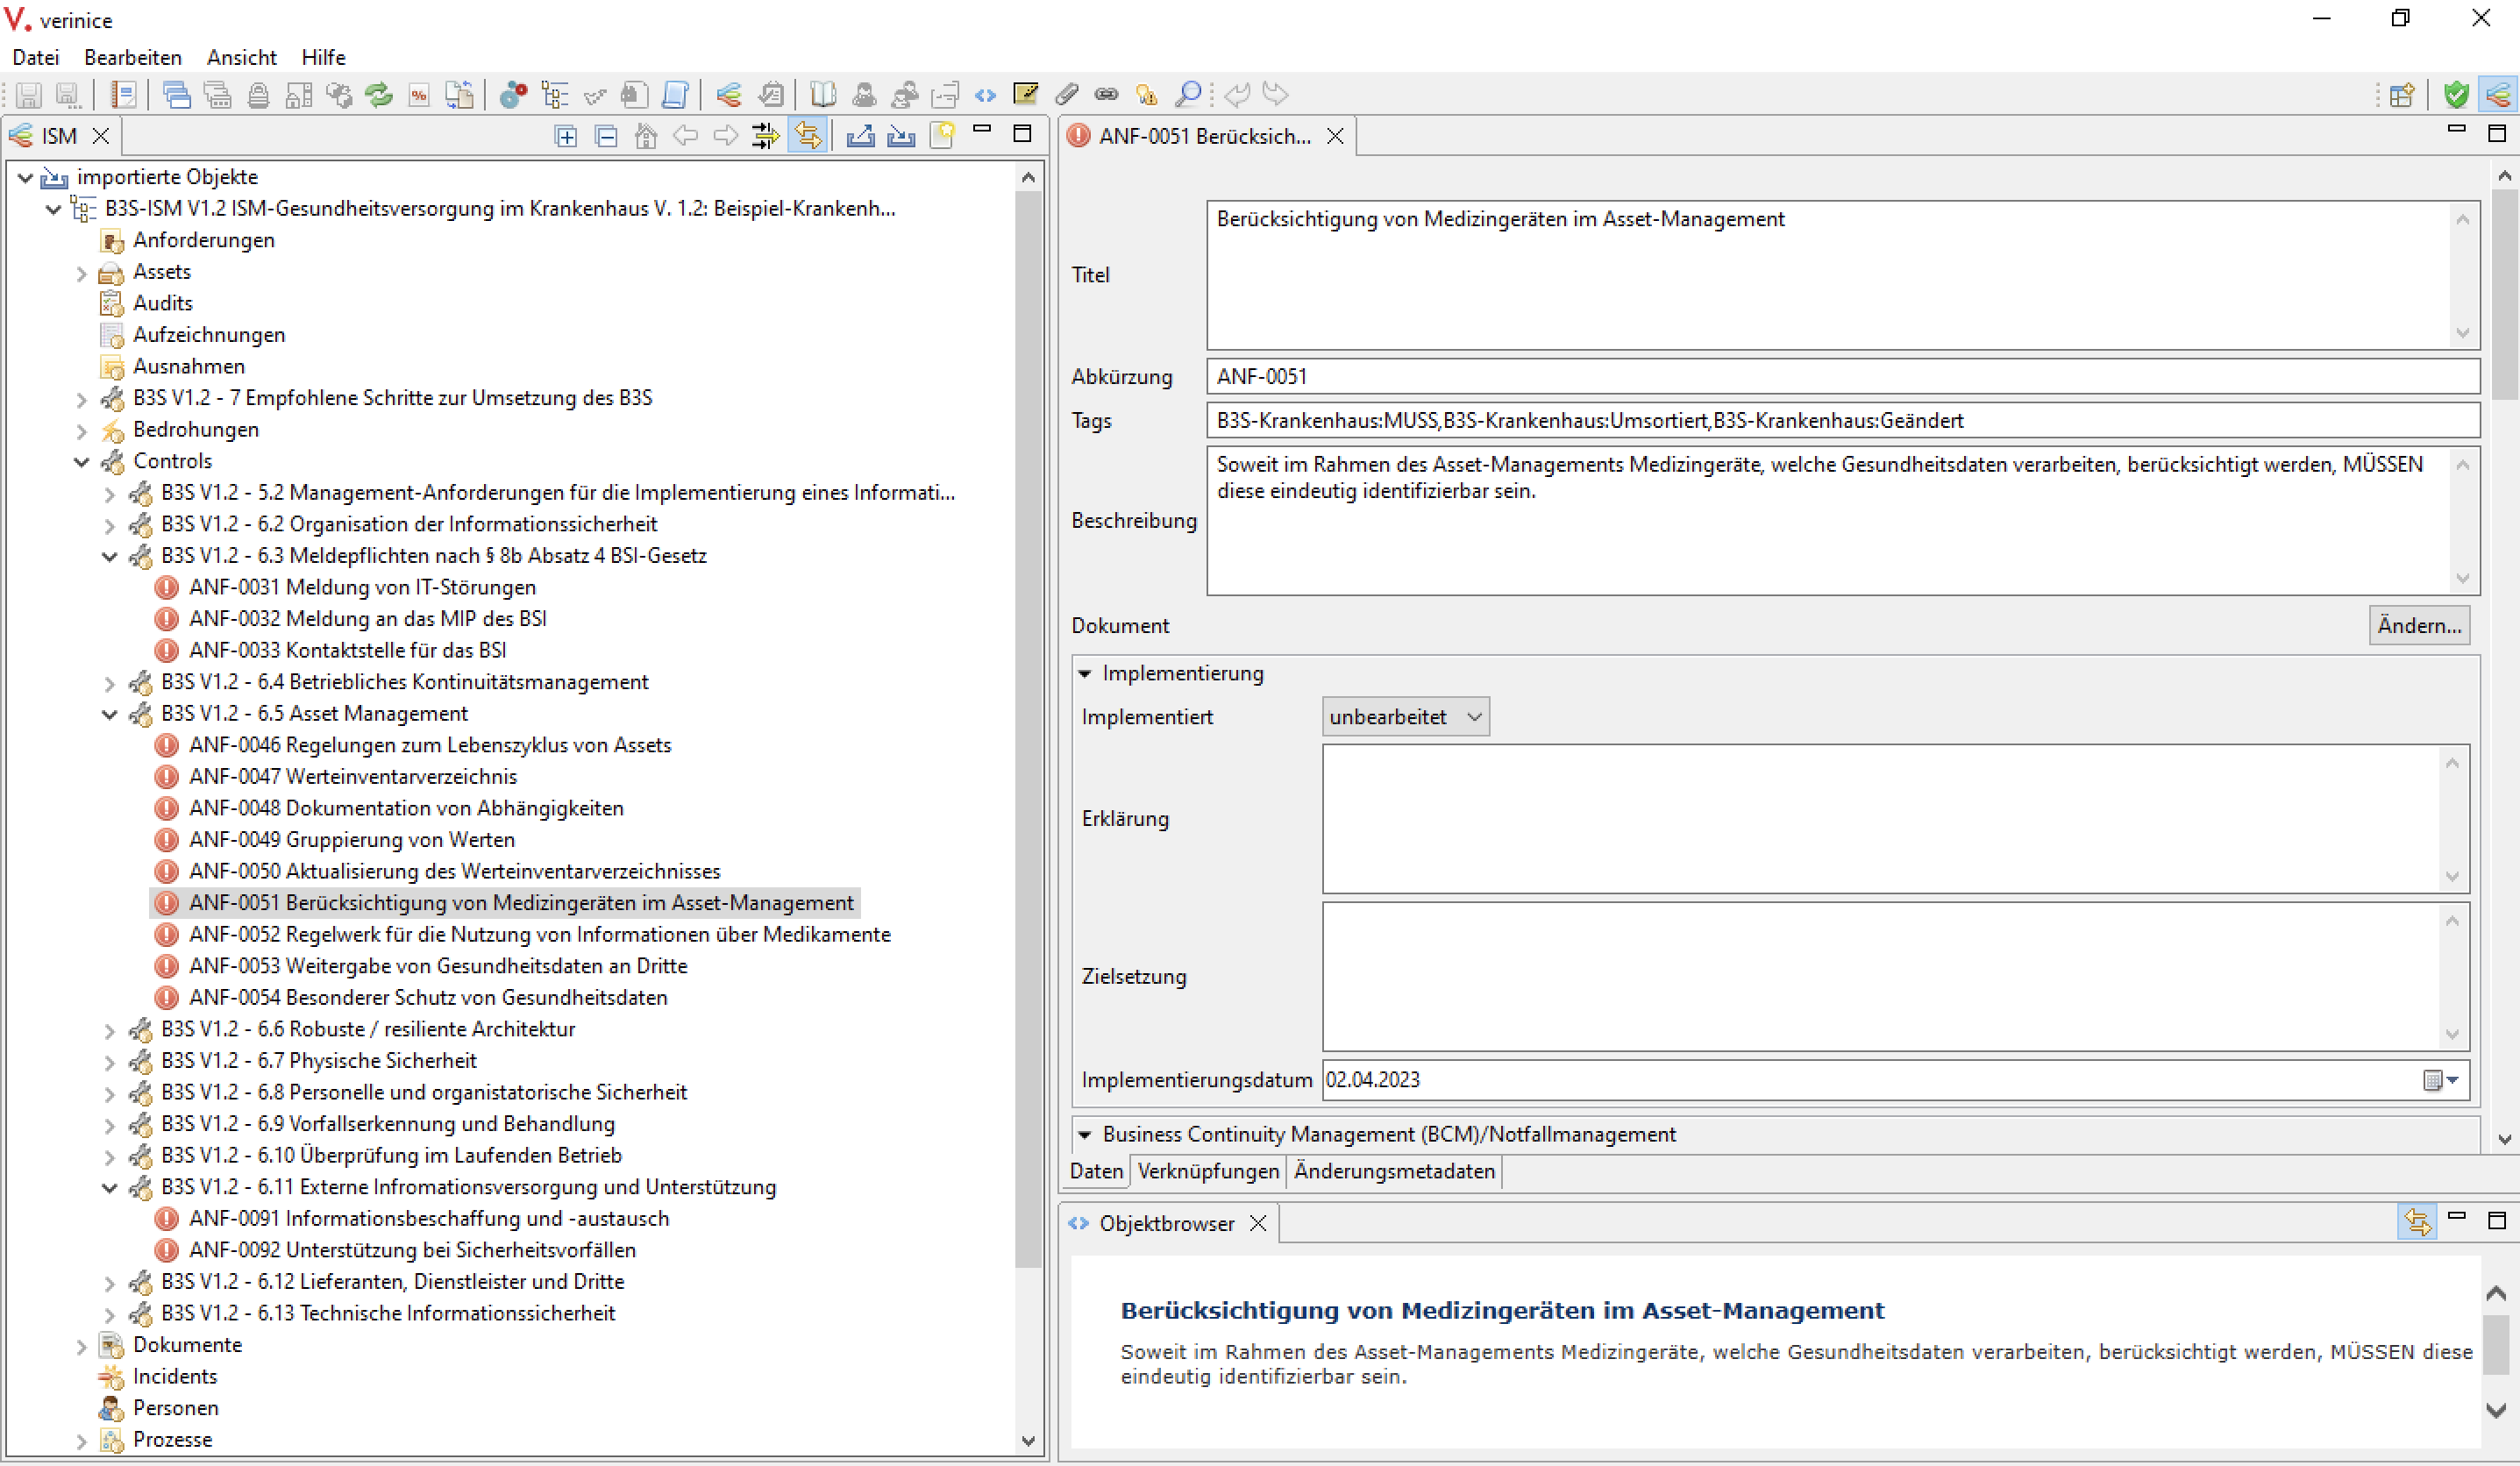Open the Bearbeiten menu
2520x1466 pixels.
(133, 57)
